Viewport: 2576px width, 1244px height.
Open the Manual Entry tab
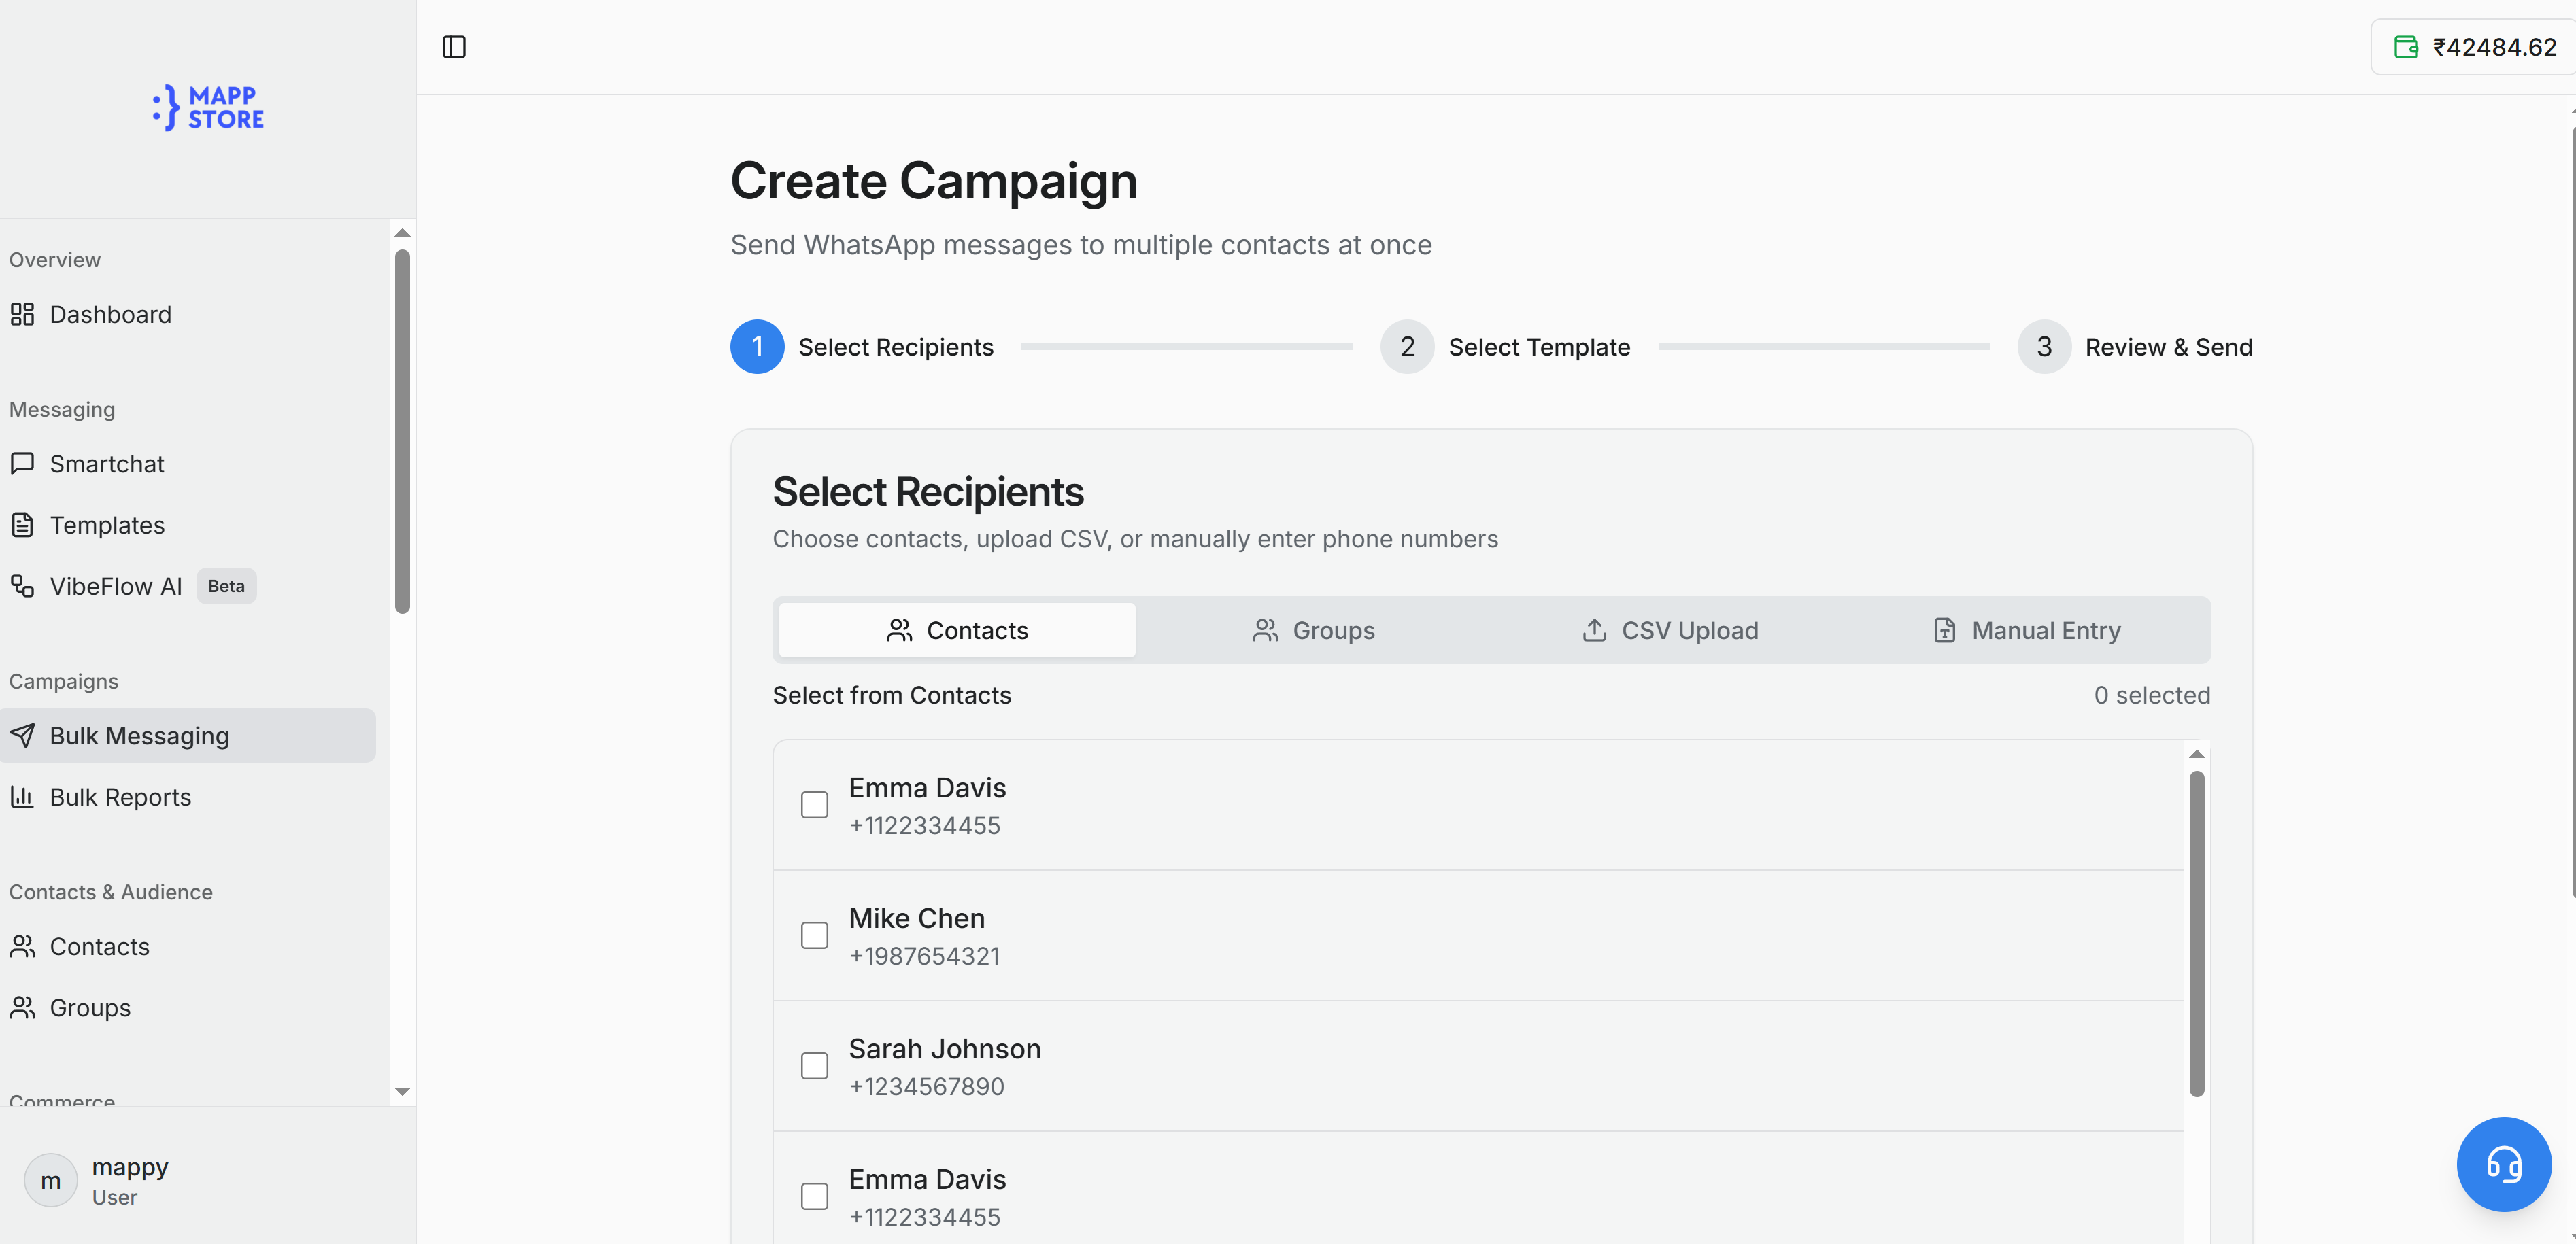[2026, 631]
